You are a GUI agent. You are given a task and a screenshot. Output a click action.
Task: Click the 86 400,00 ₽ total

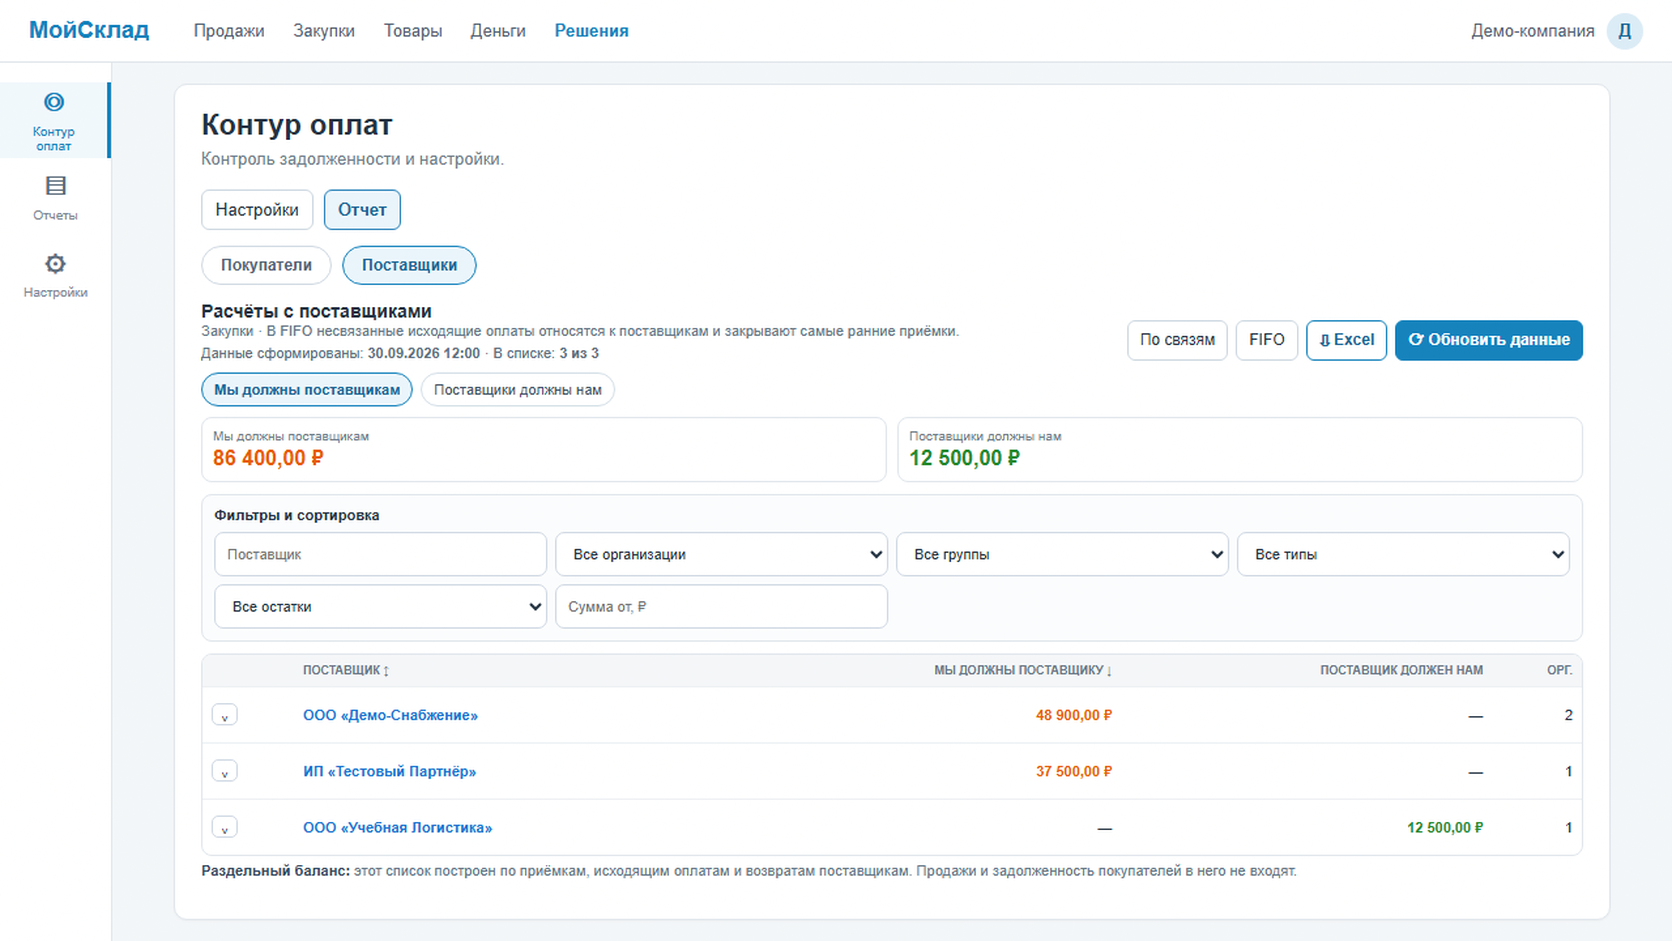click(x=268, y=458)
